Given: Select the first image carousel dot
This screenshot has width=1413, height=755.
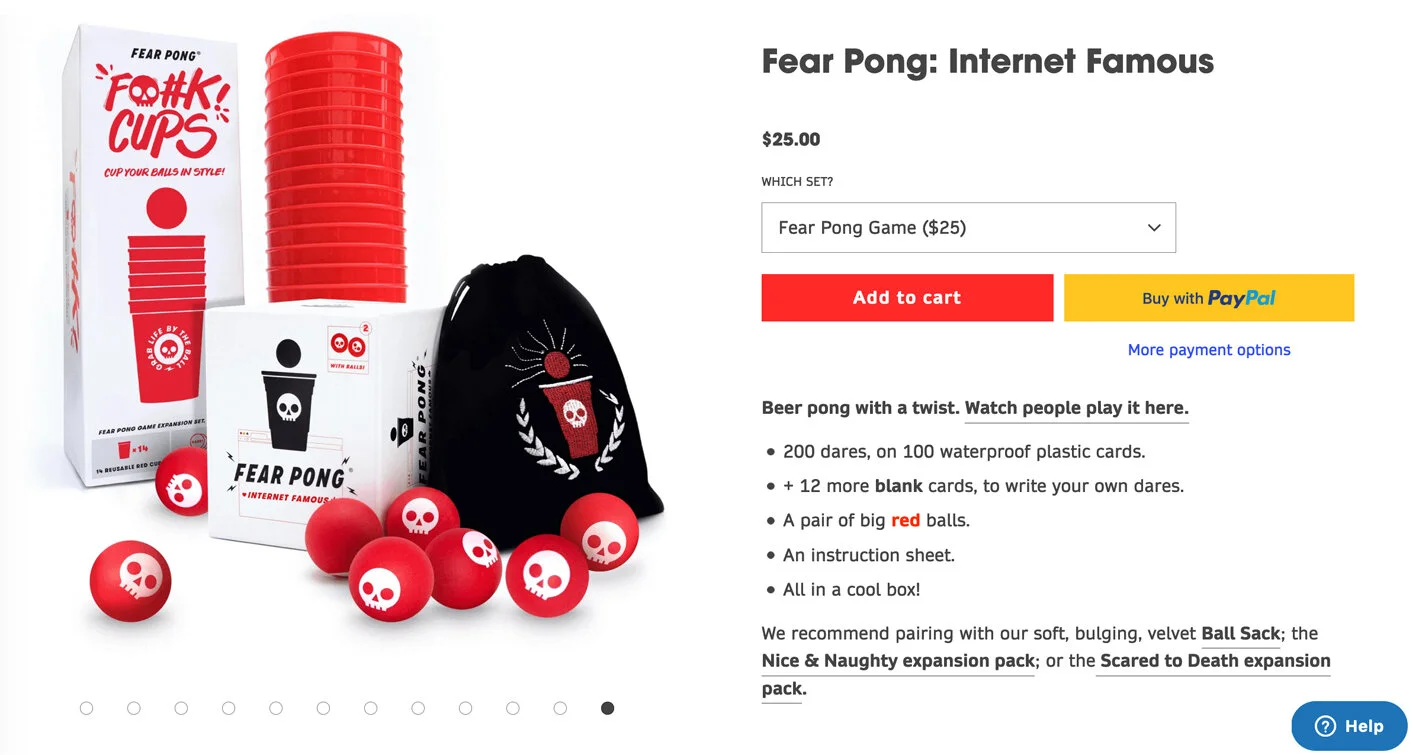Looking at the screenshot, I should tap(87, 708).
